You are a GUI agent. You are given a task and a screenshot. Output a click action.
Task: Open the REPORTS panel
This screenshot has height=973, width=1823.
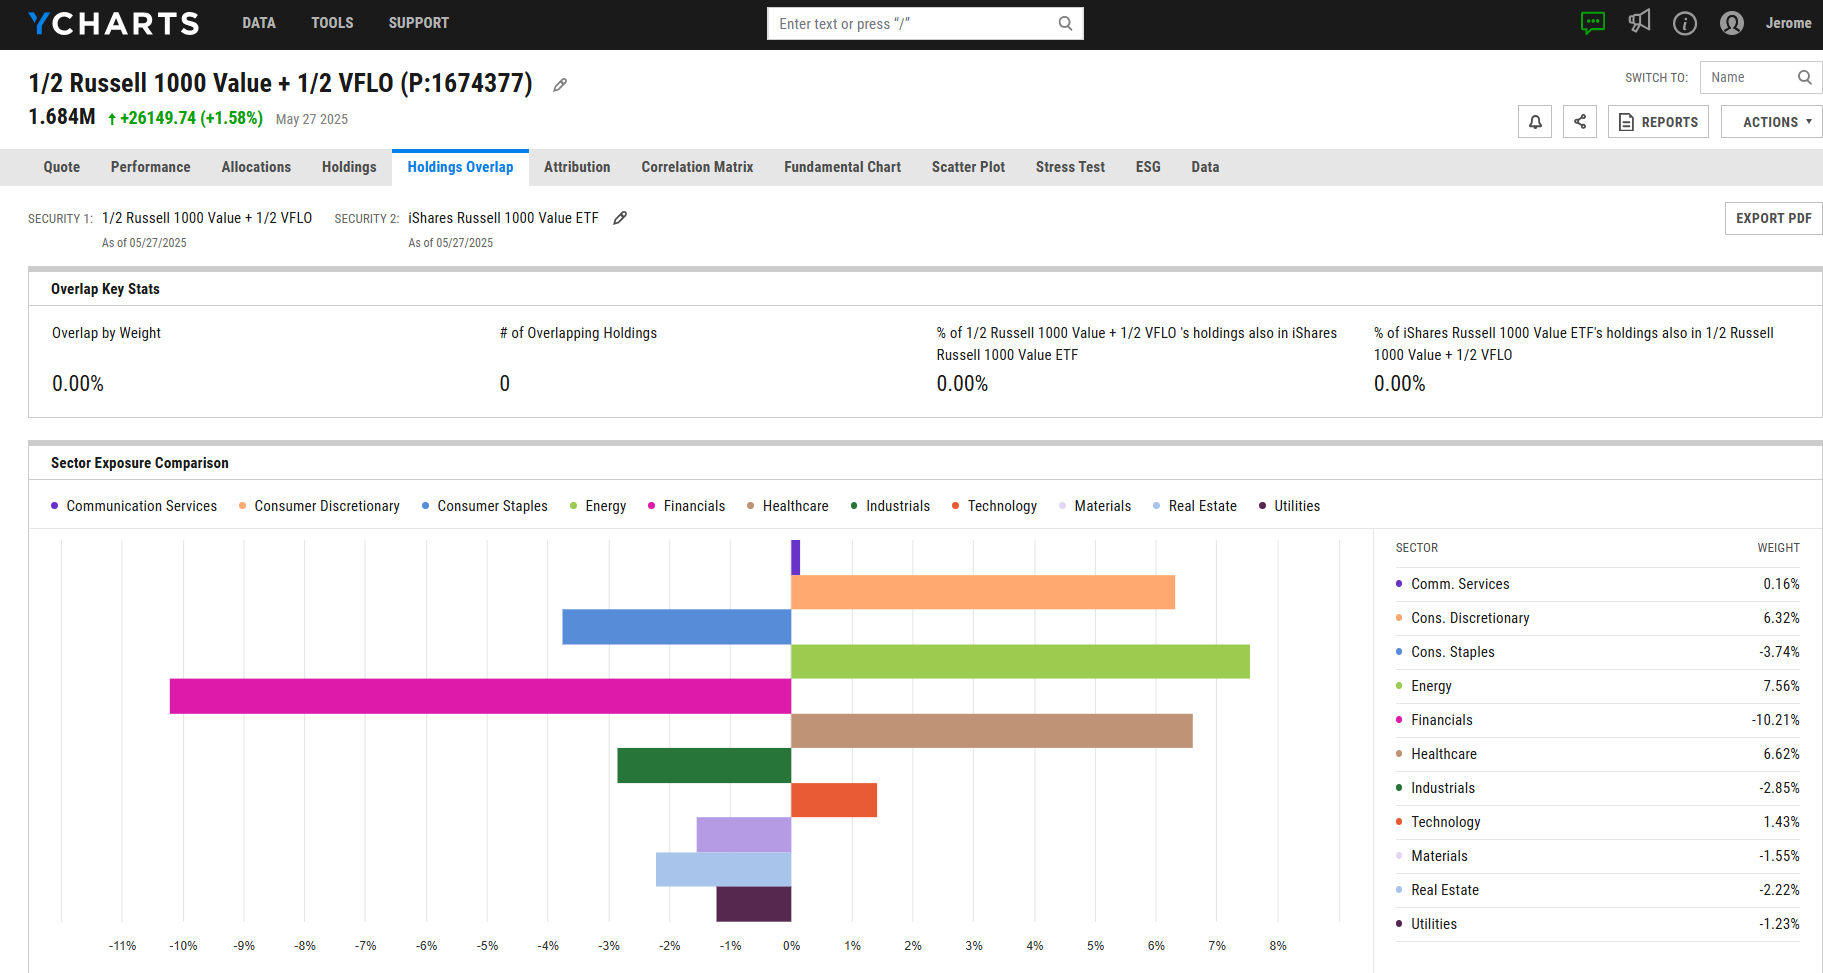pos(1658,121)
